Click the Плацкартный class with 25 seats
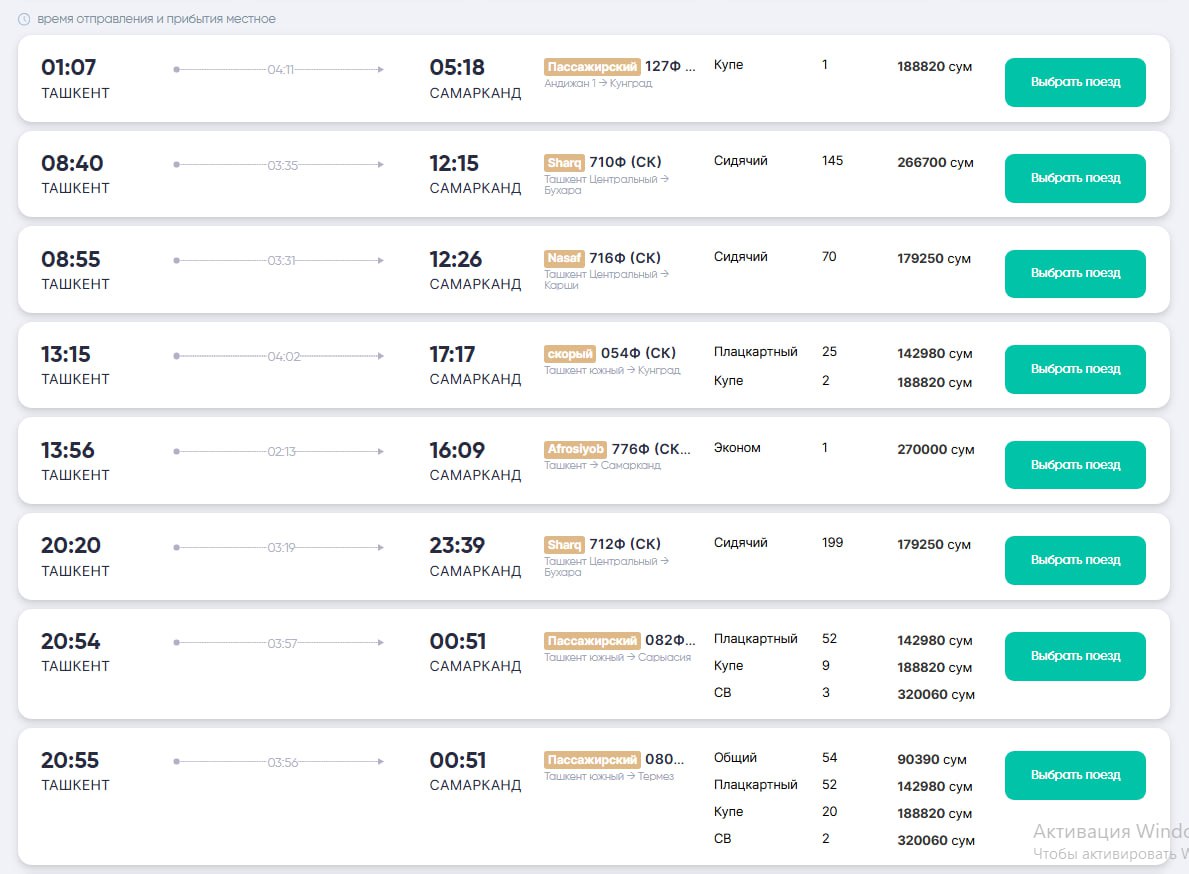The height and width of the screenshot is (874, 1189). point(755,352)
